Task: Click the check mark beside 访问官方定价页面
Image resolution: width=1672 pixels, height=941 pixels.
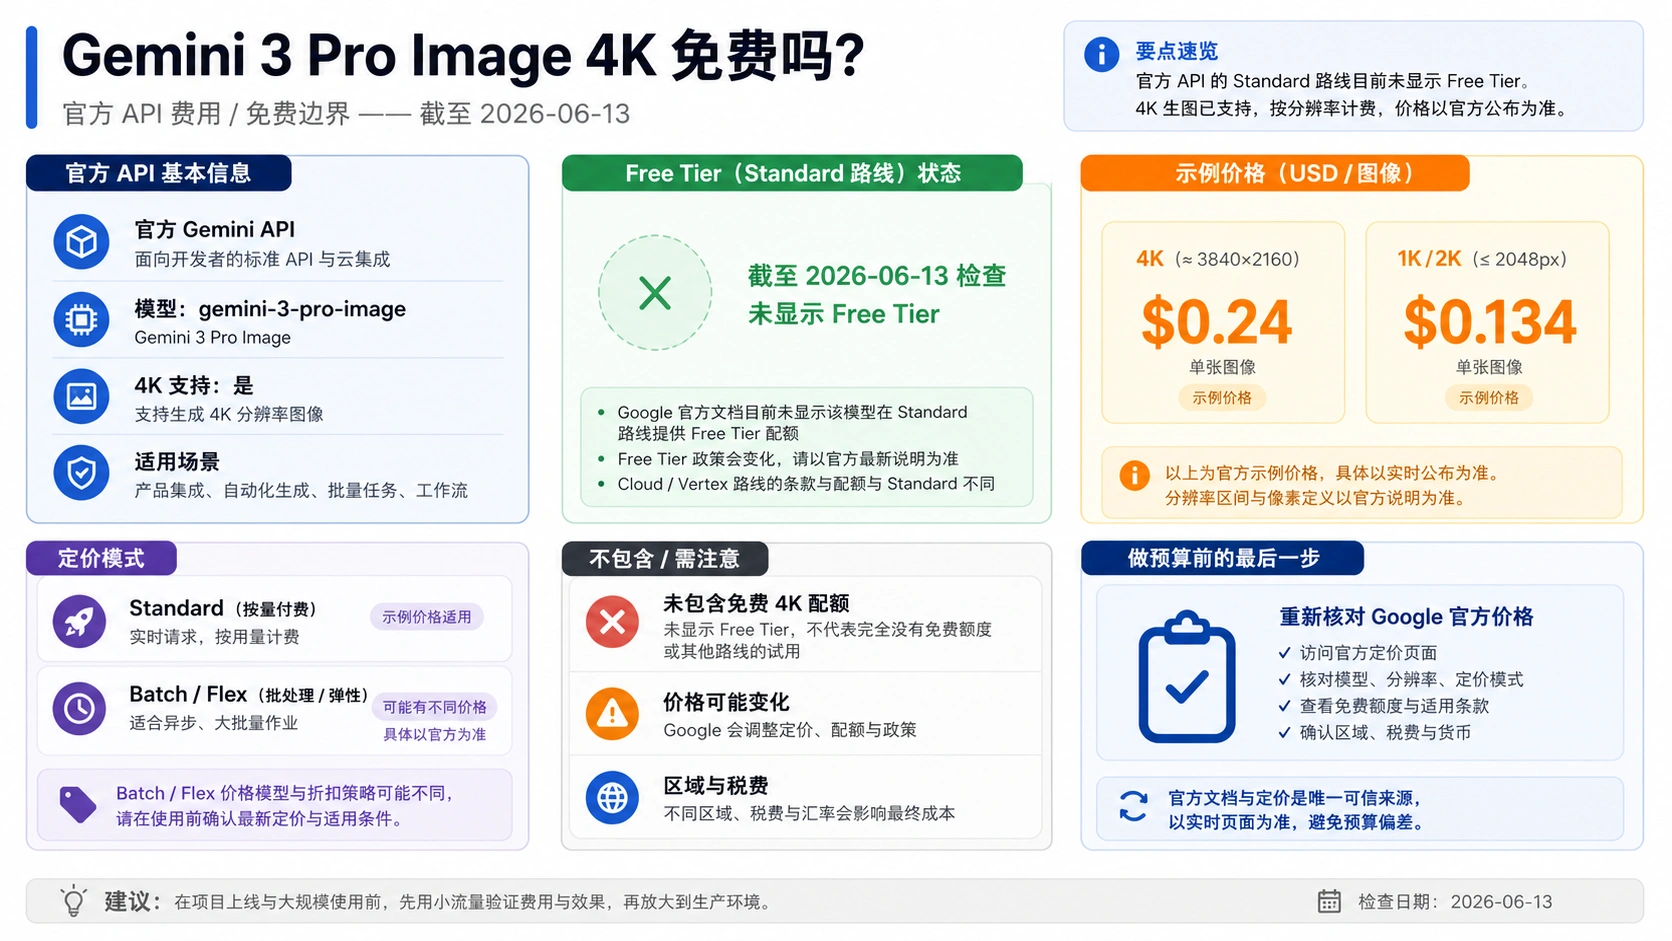Action: [x=1285, y=653]
